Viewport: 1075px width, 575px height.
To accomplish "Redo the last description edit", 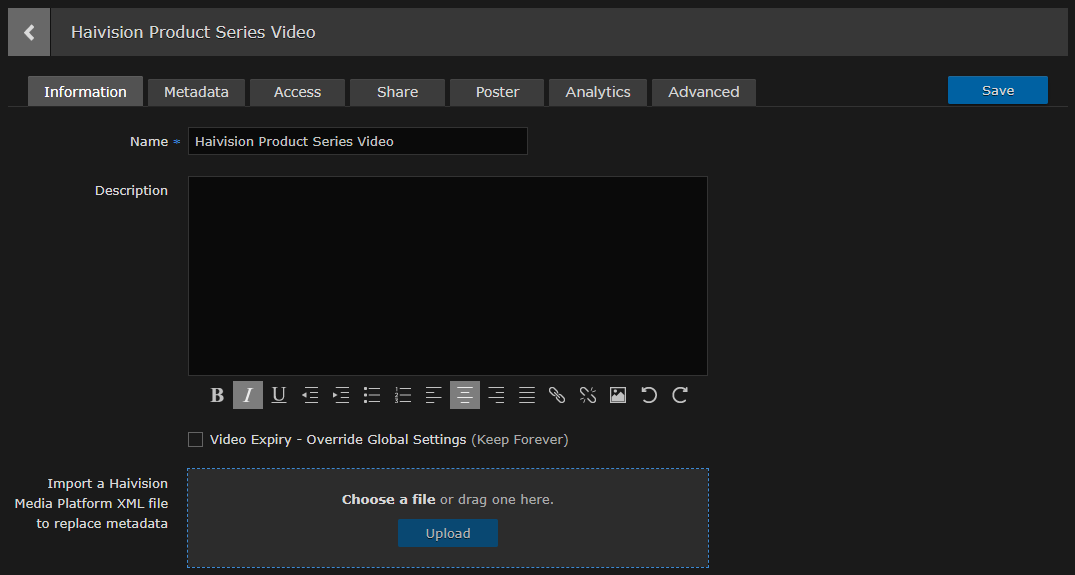I will 680,395.
